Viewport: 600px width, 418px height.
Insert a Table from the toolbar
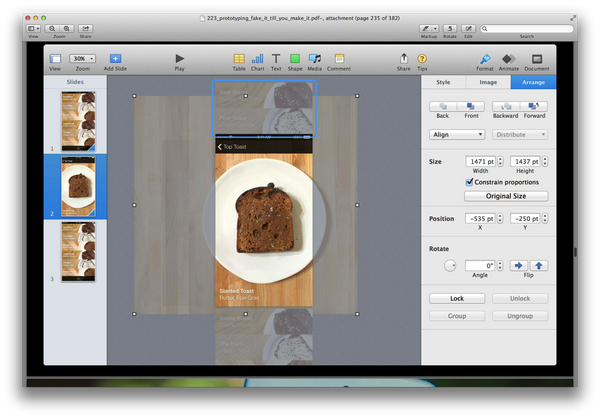(x=239, y=59)
